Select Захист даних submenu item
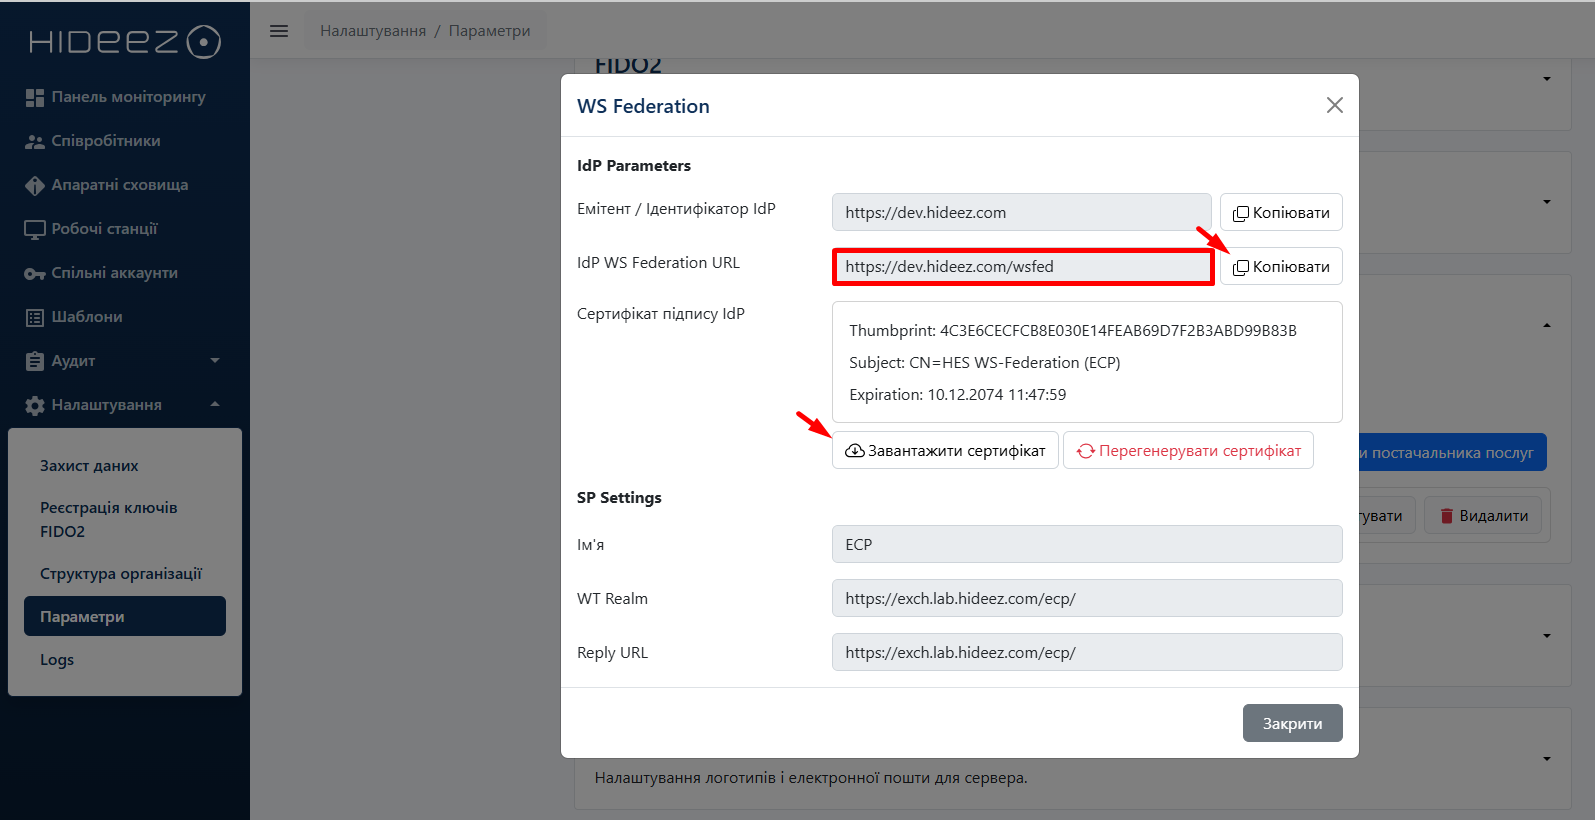The image size is (1595, 820). point(89,466)
